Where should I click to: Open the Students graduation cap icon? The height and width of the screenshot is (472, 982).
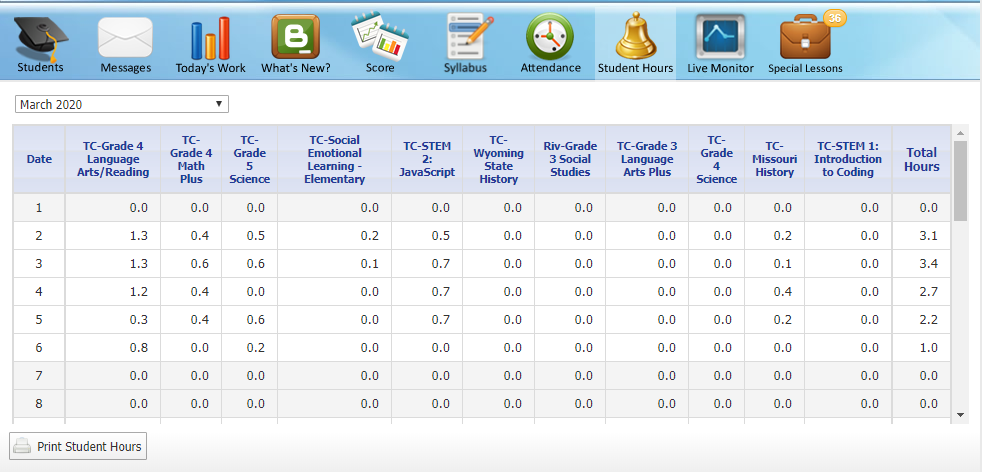[x=40, y=38]
